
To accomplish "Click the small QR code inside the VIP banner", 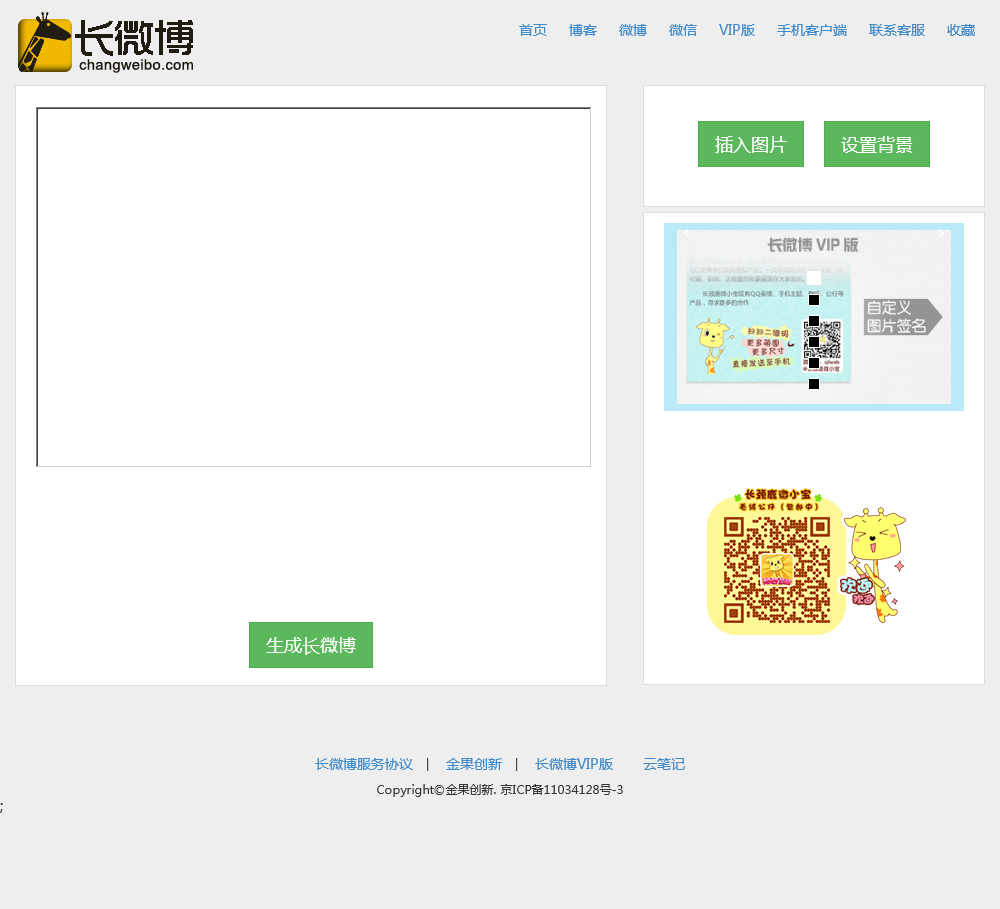I will pos(822,340).
